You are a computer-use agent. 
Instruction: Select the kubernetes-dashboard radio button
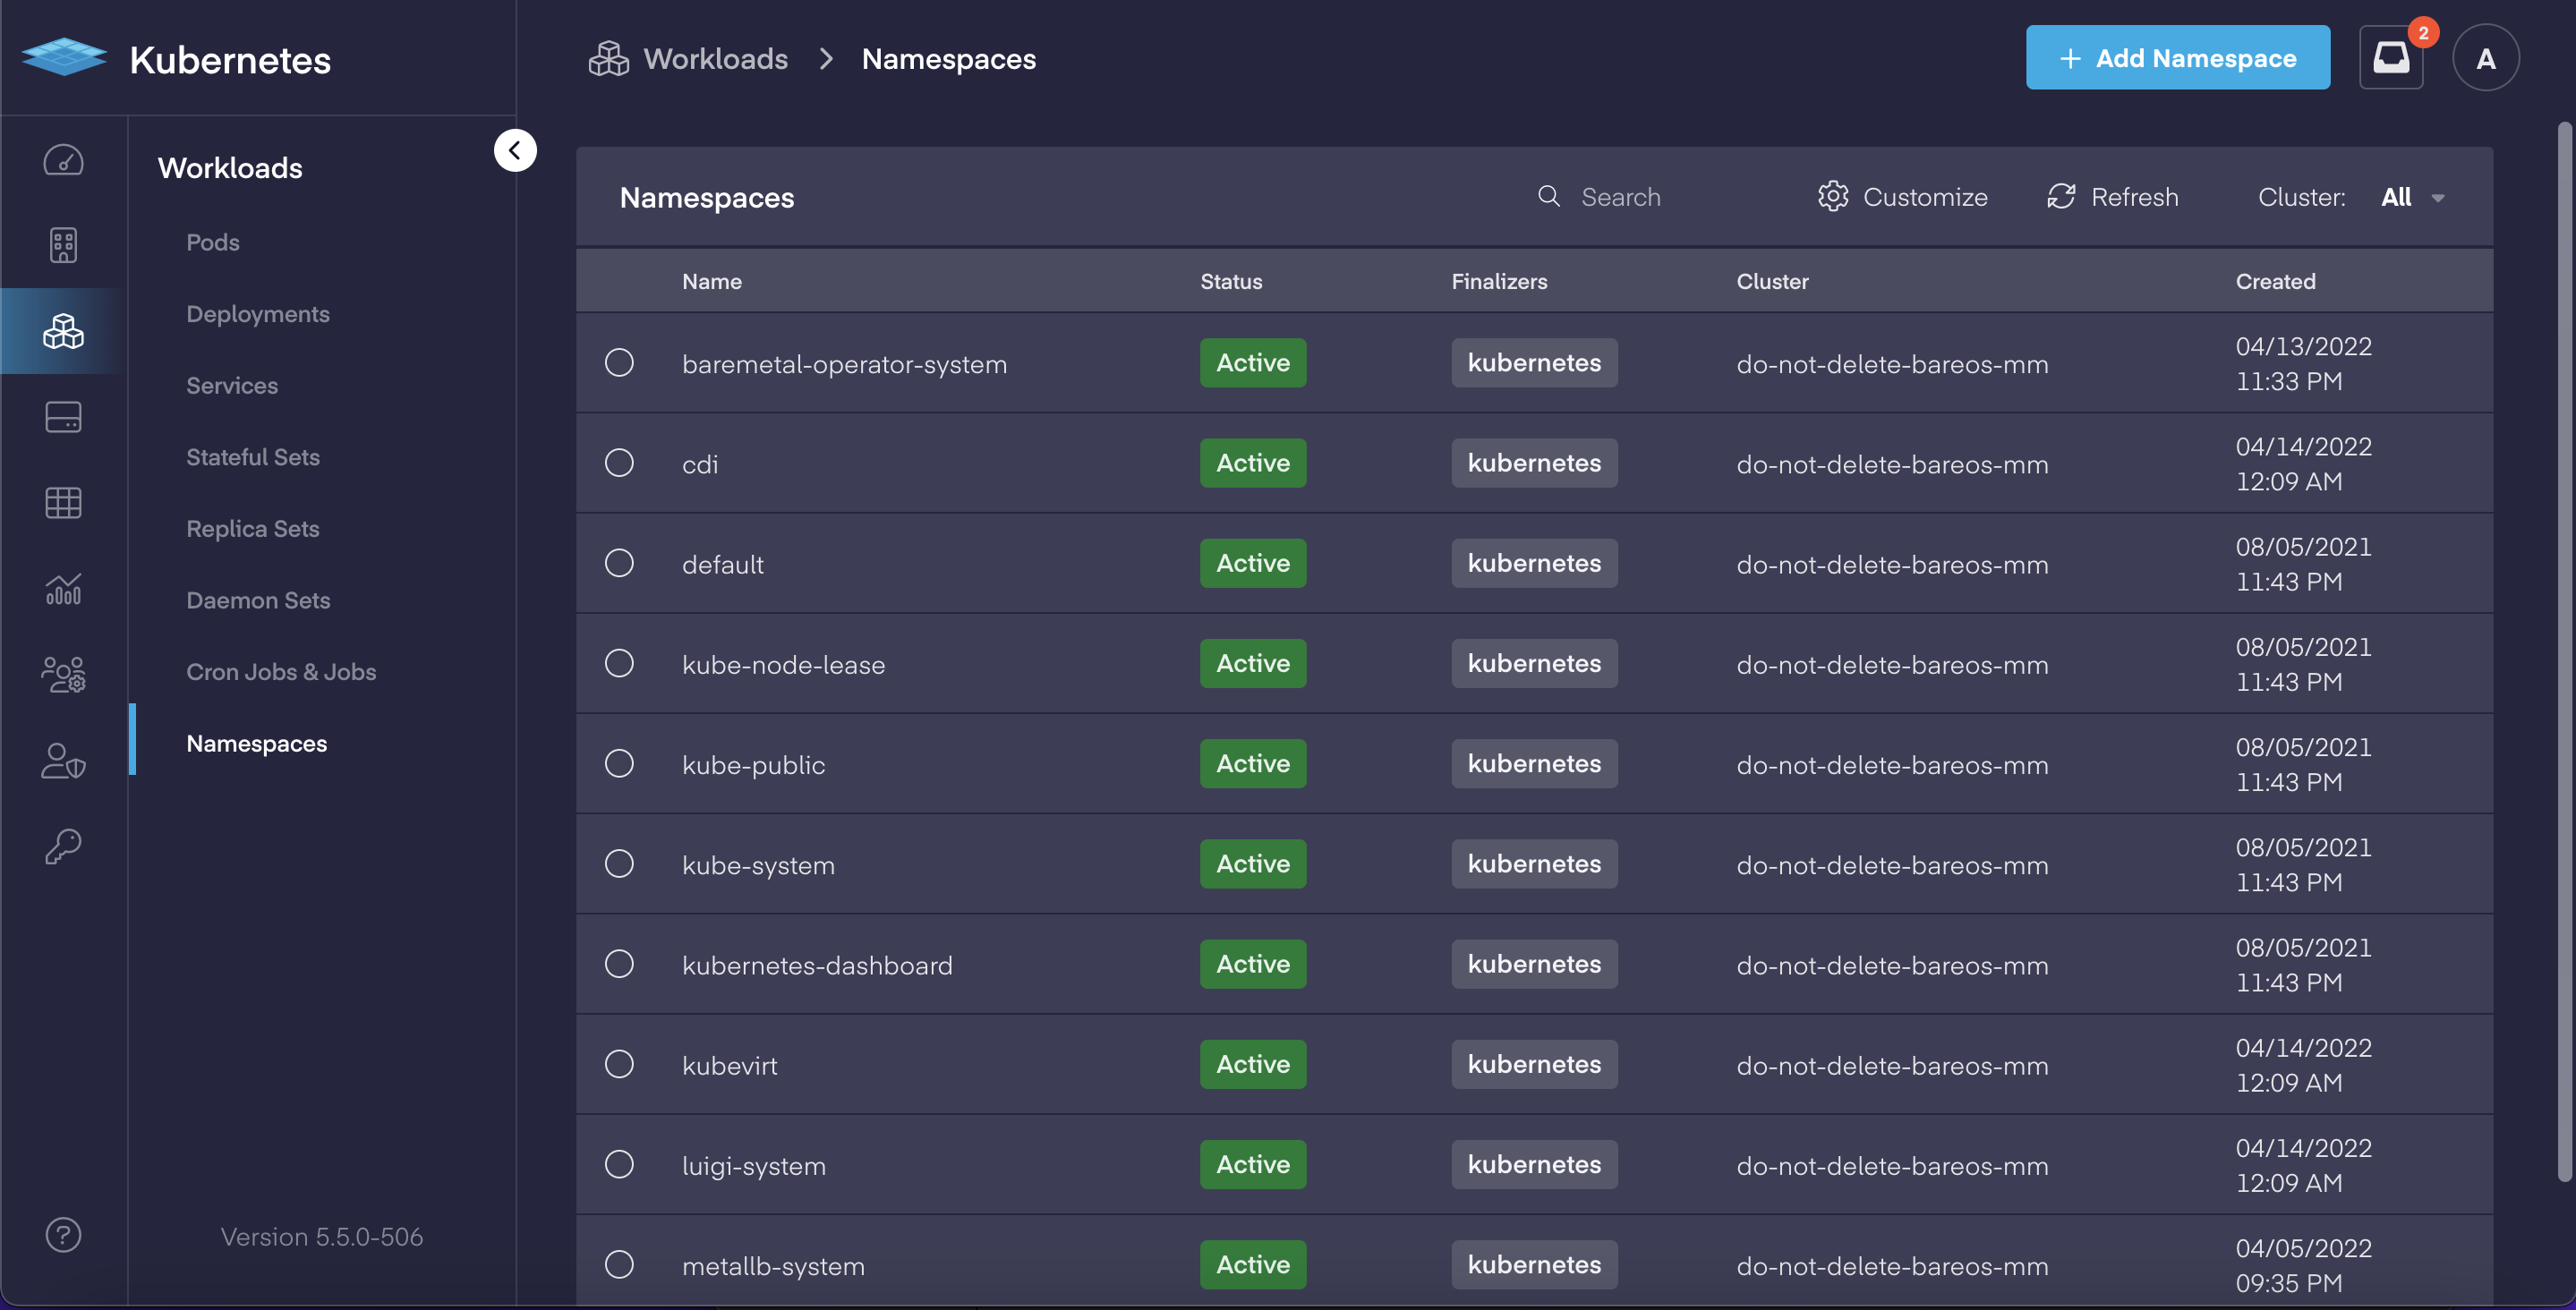click(x=619, y=963)
